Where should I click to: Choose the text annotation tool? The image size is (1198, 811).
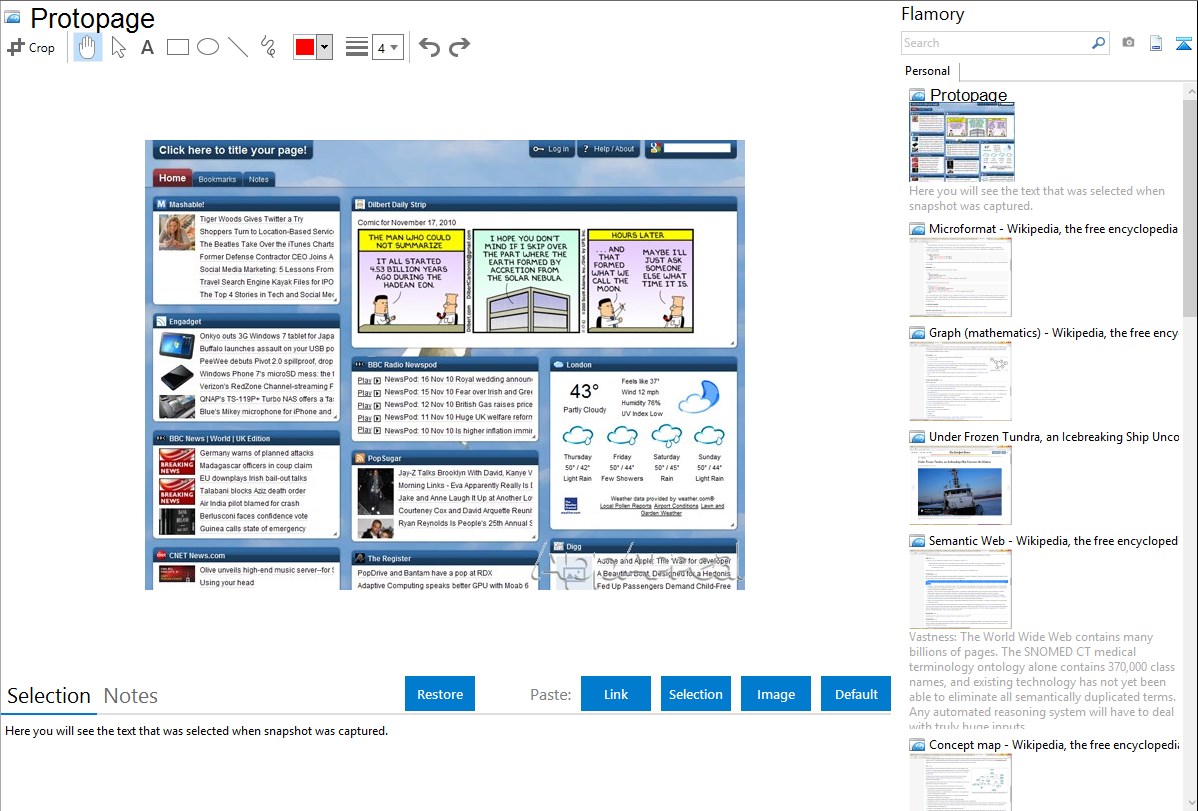click(x=147, y=47)
